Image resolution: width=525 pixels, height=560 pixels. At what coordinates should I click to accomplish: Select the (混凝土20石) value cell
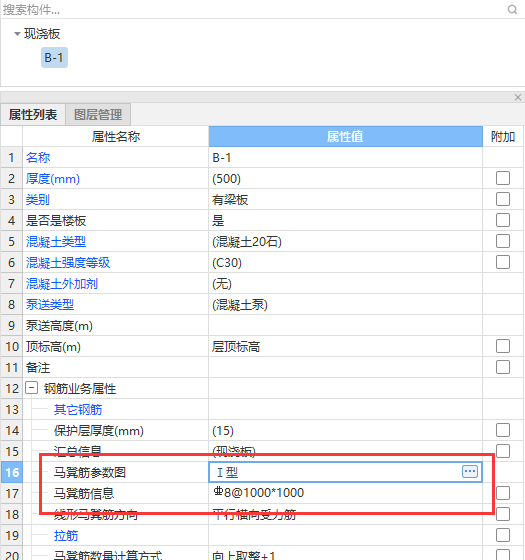(345, 241)
